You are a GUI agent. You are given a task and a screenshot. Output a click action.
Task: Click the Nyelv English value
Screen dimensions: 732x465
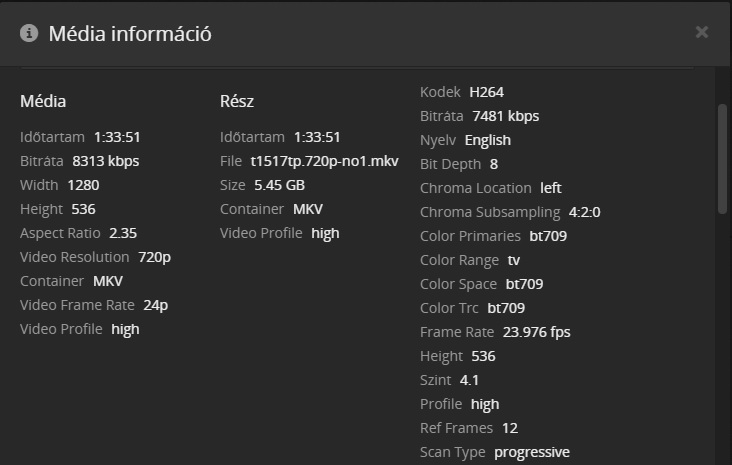487,140
